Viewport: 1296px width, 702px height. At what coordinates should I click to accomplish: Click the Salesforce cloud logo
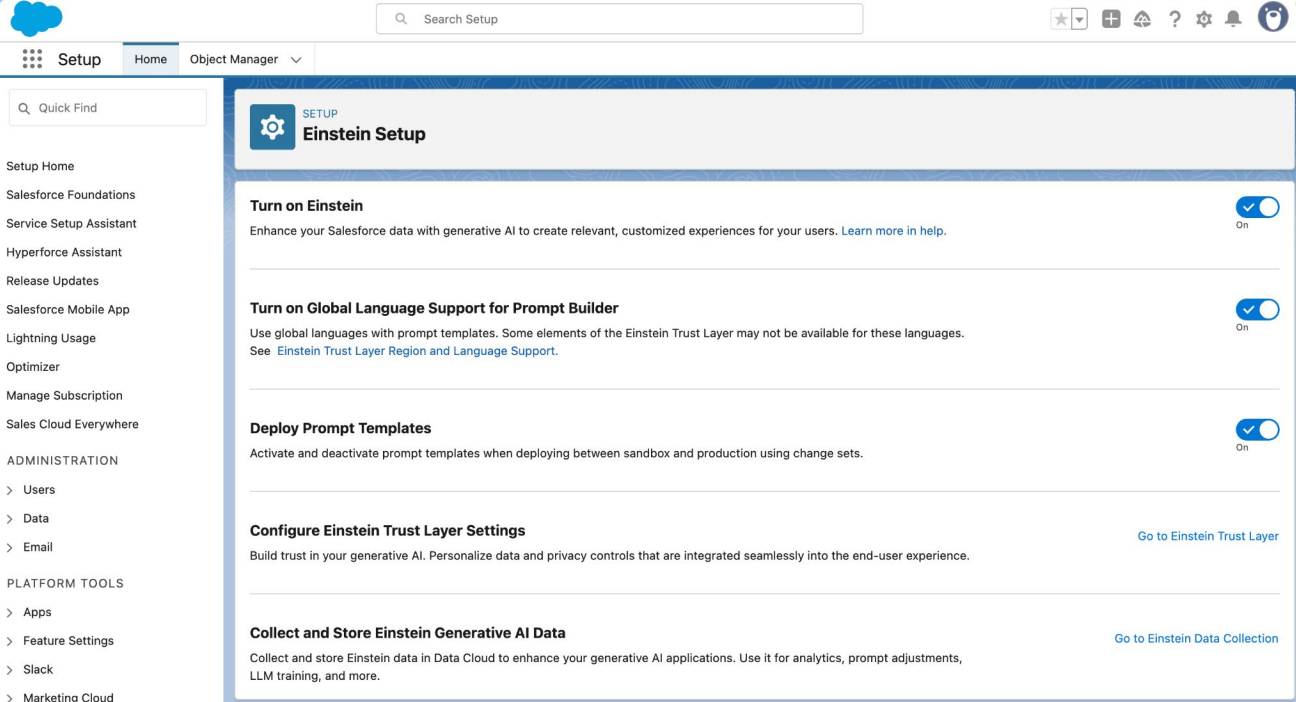(x=35, y=18)
